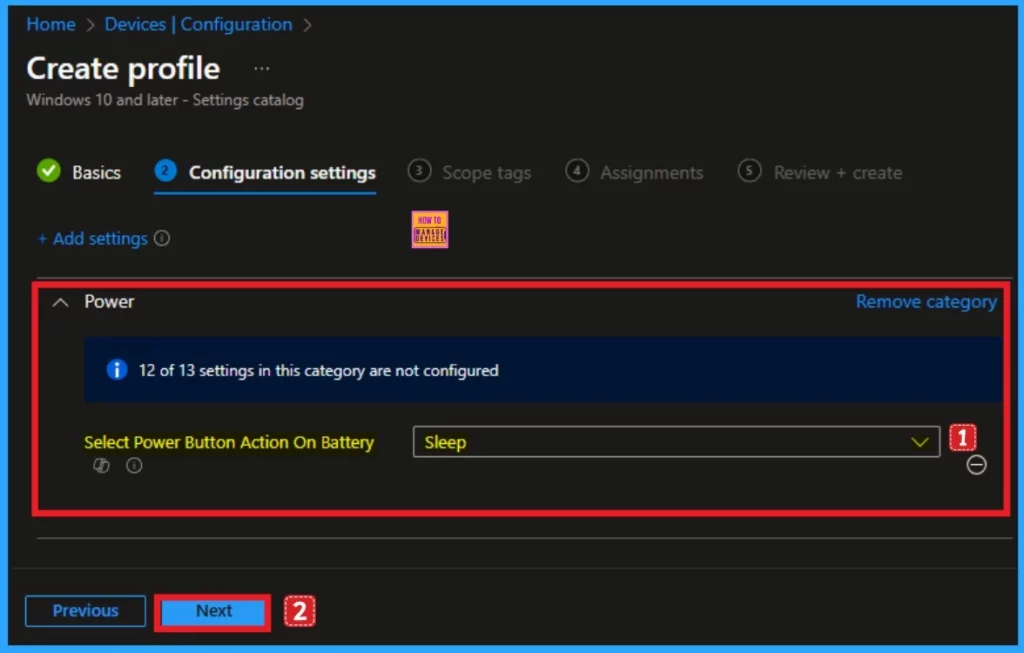Click the Select Power Button Action On Battery label
Screen dimensions: 1024x653
pos(229,442)
